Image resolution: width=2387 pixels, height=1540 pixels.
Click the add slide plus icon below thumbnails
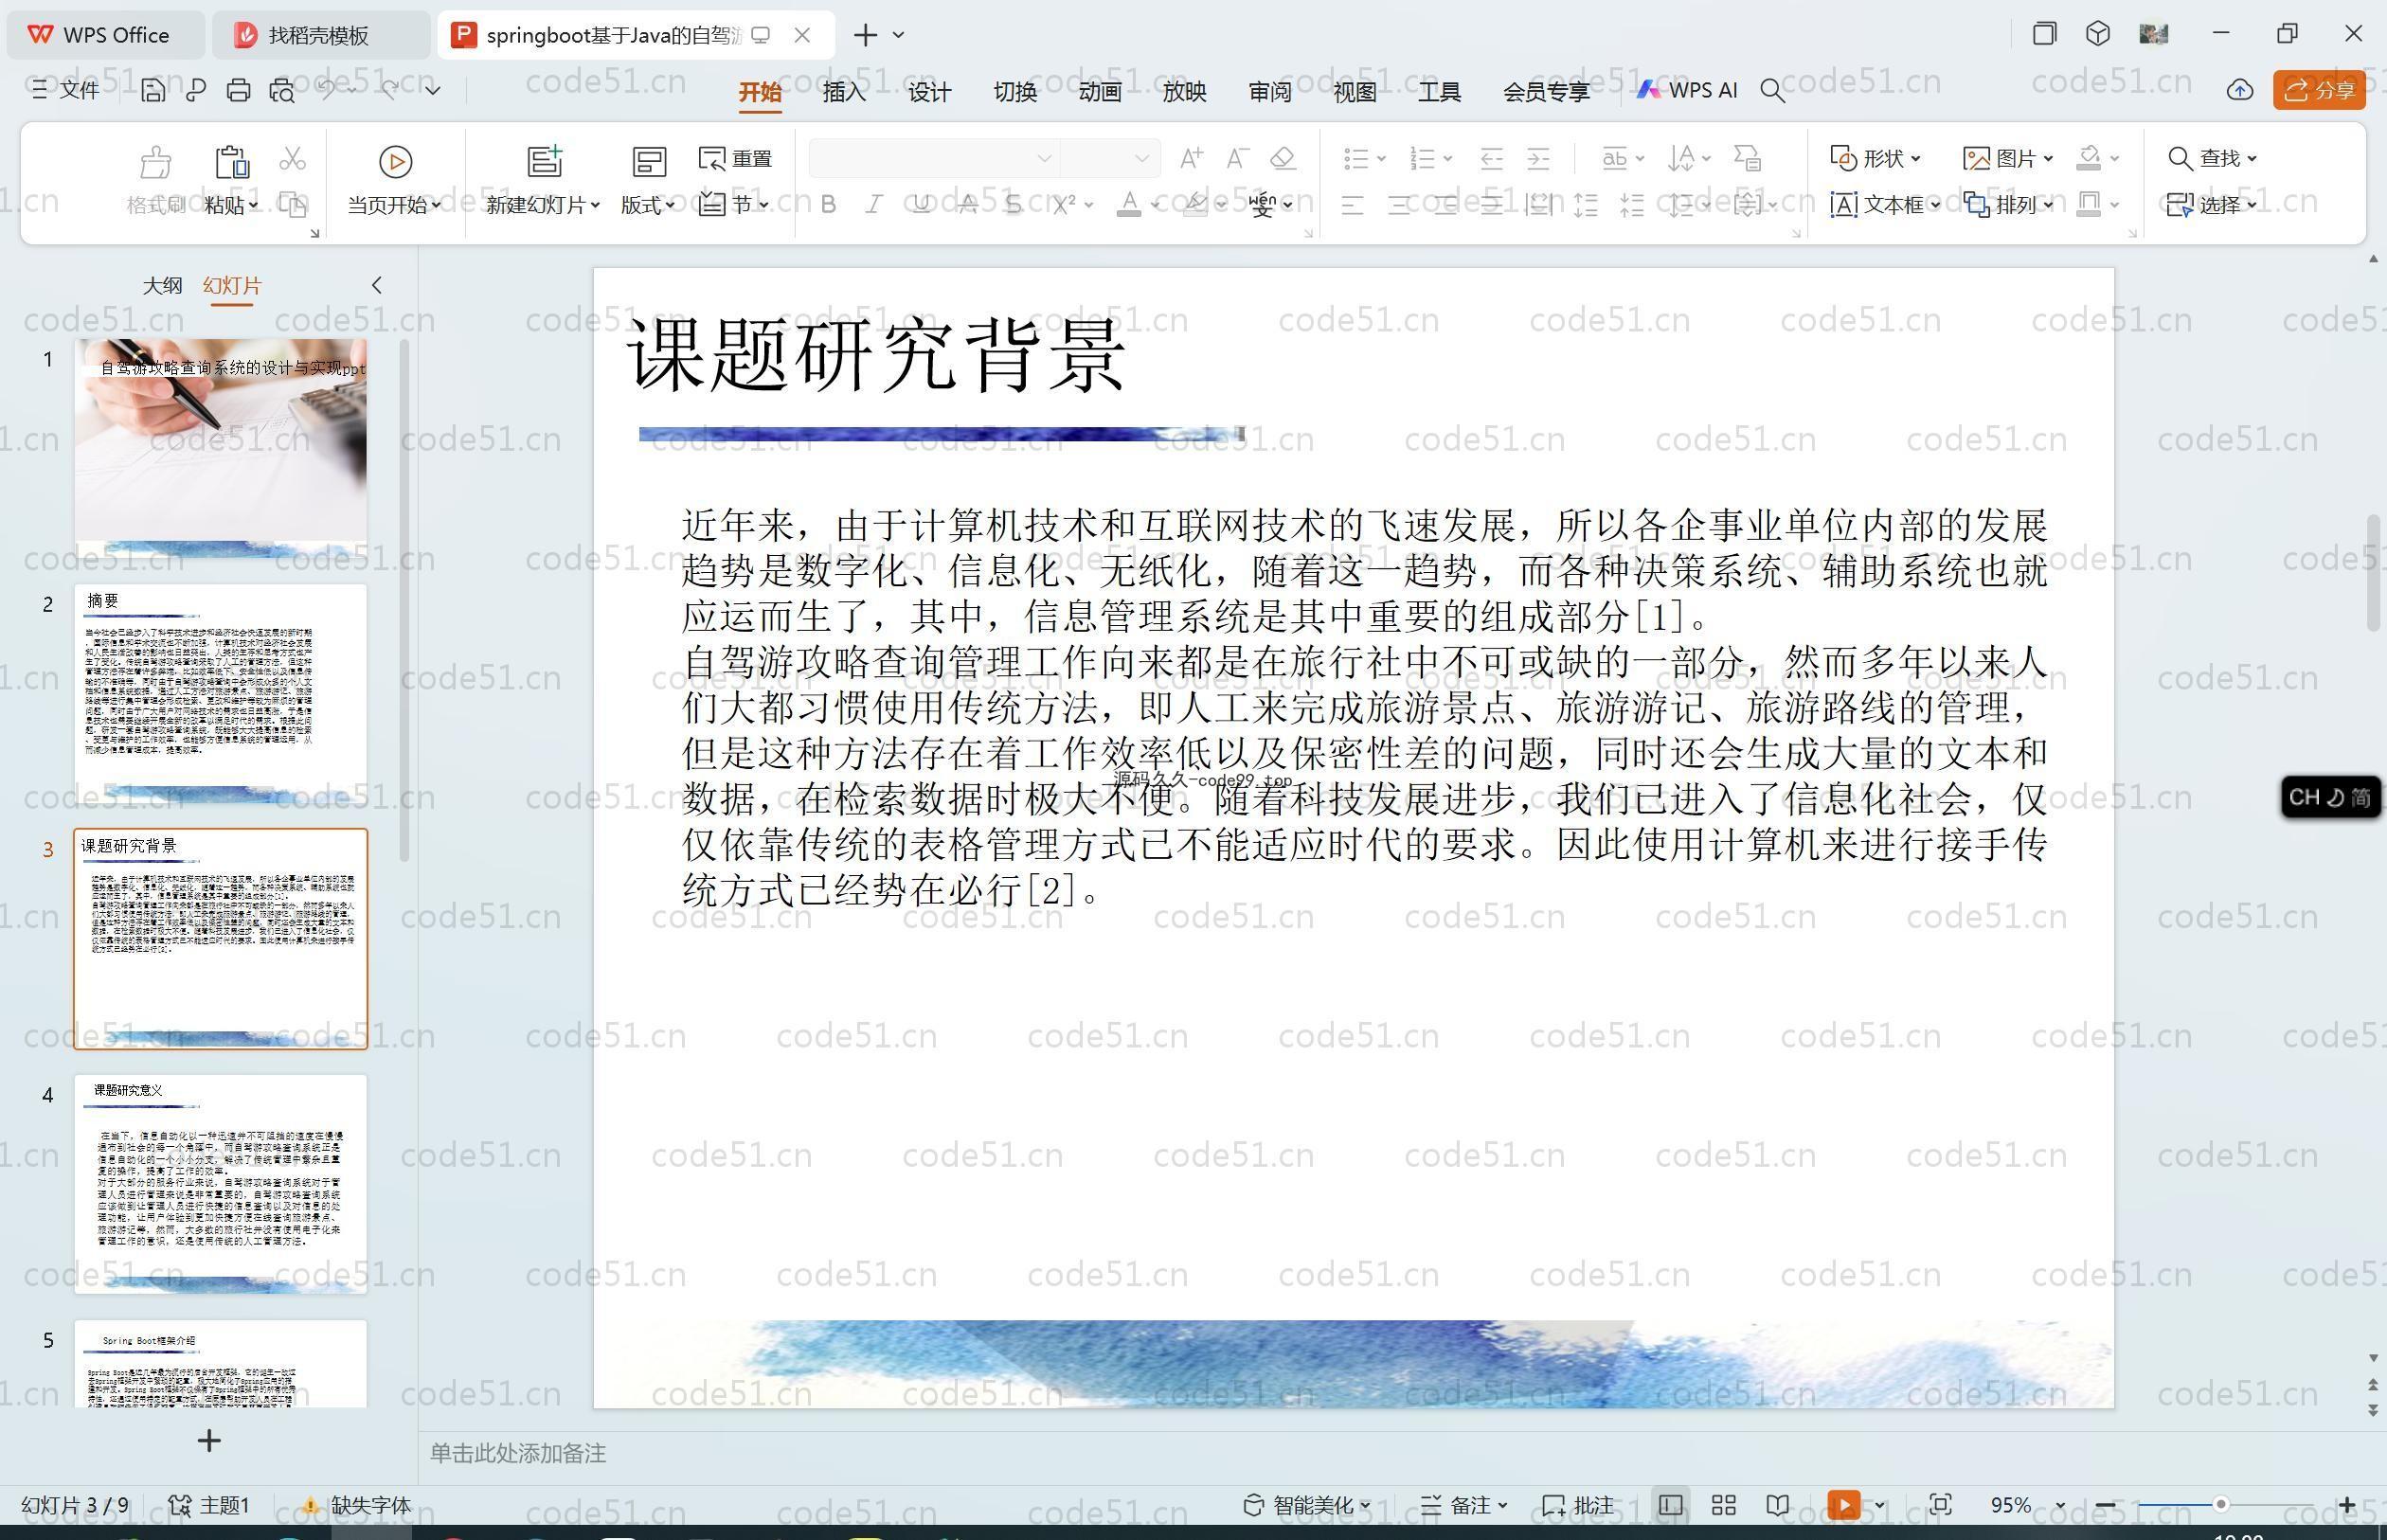pyautogui.click(x=209, y=1440)
